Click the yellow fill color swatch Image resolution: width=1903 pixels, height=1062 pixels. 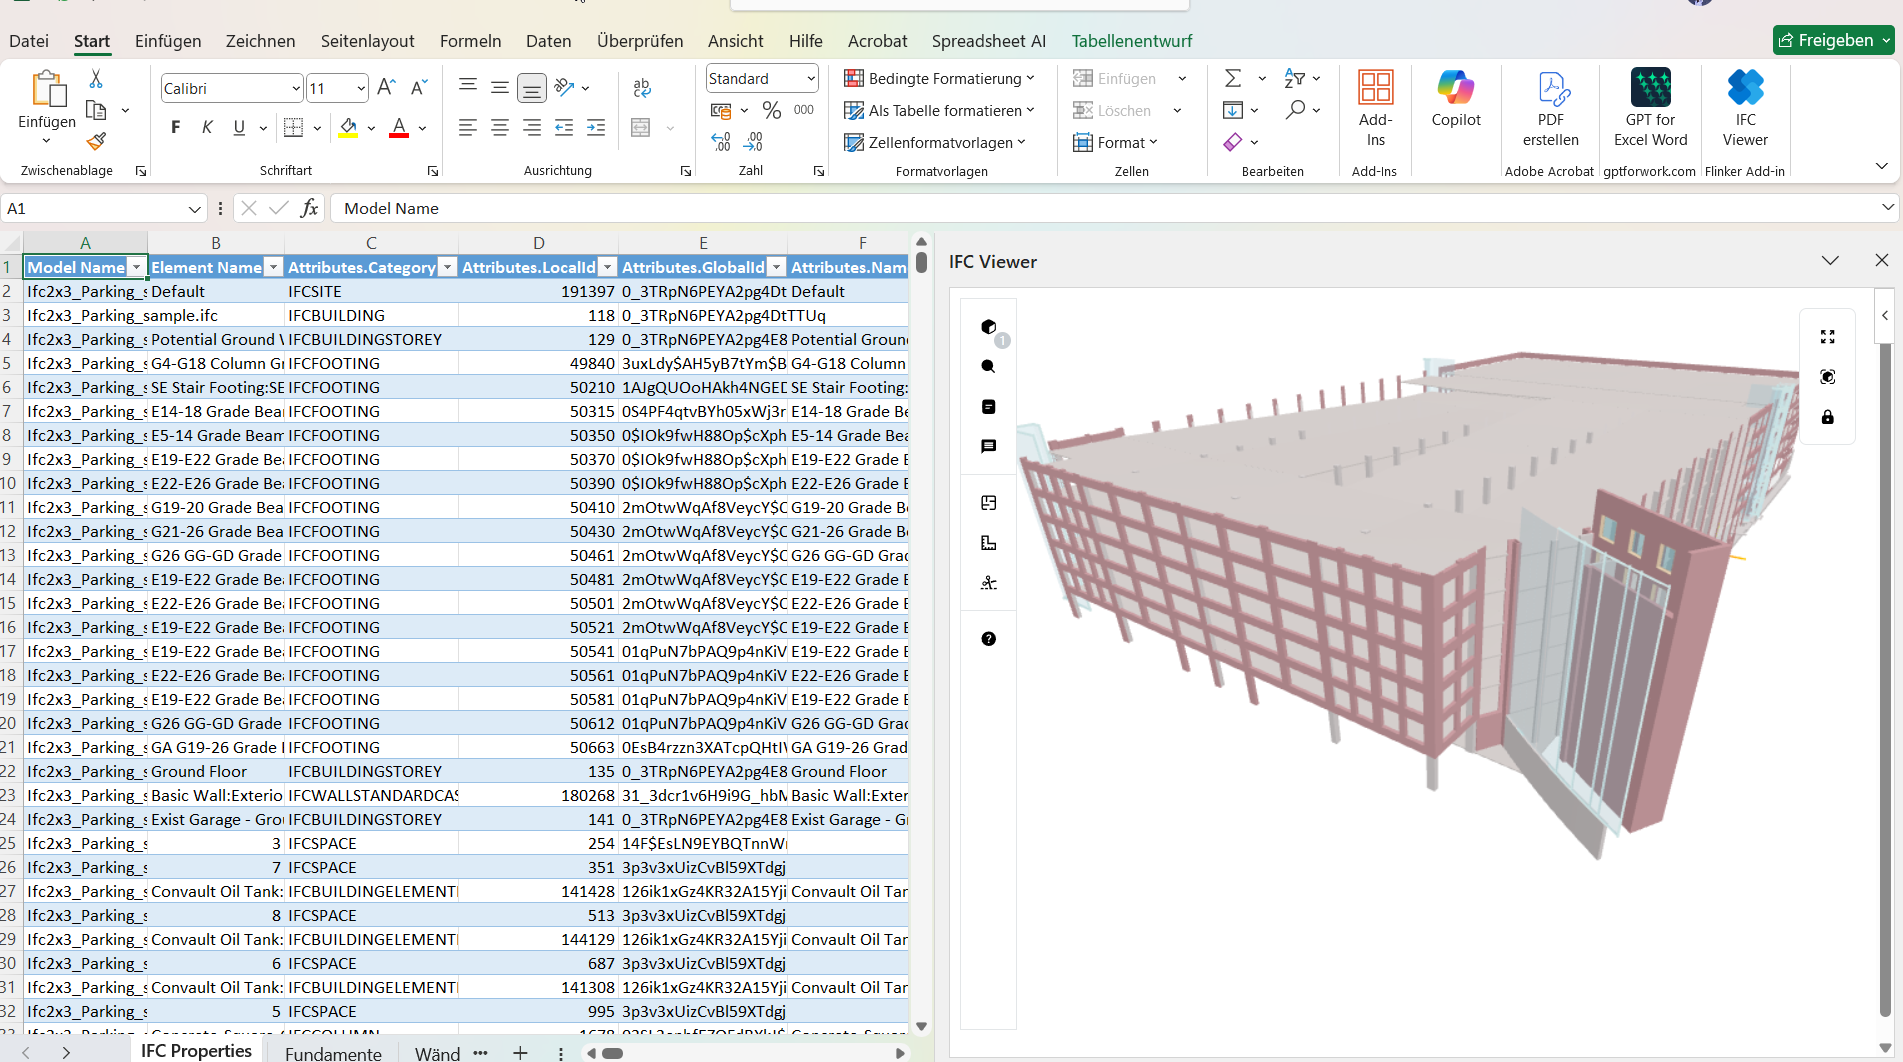click(348, 128)
